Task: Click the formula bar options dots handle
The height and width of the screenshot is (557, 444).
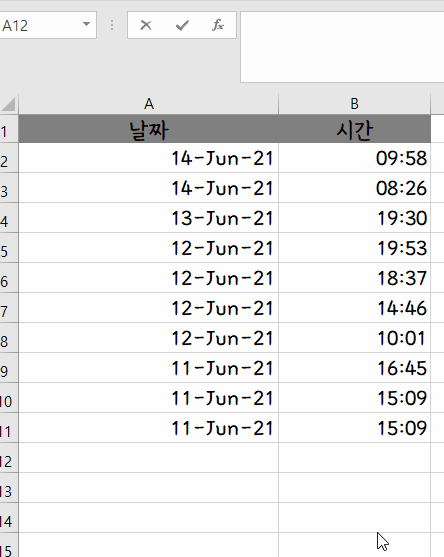Action: pyautogui.click(x=112, y=25)
